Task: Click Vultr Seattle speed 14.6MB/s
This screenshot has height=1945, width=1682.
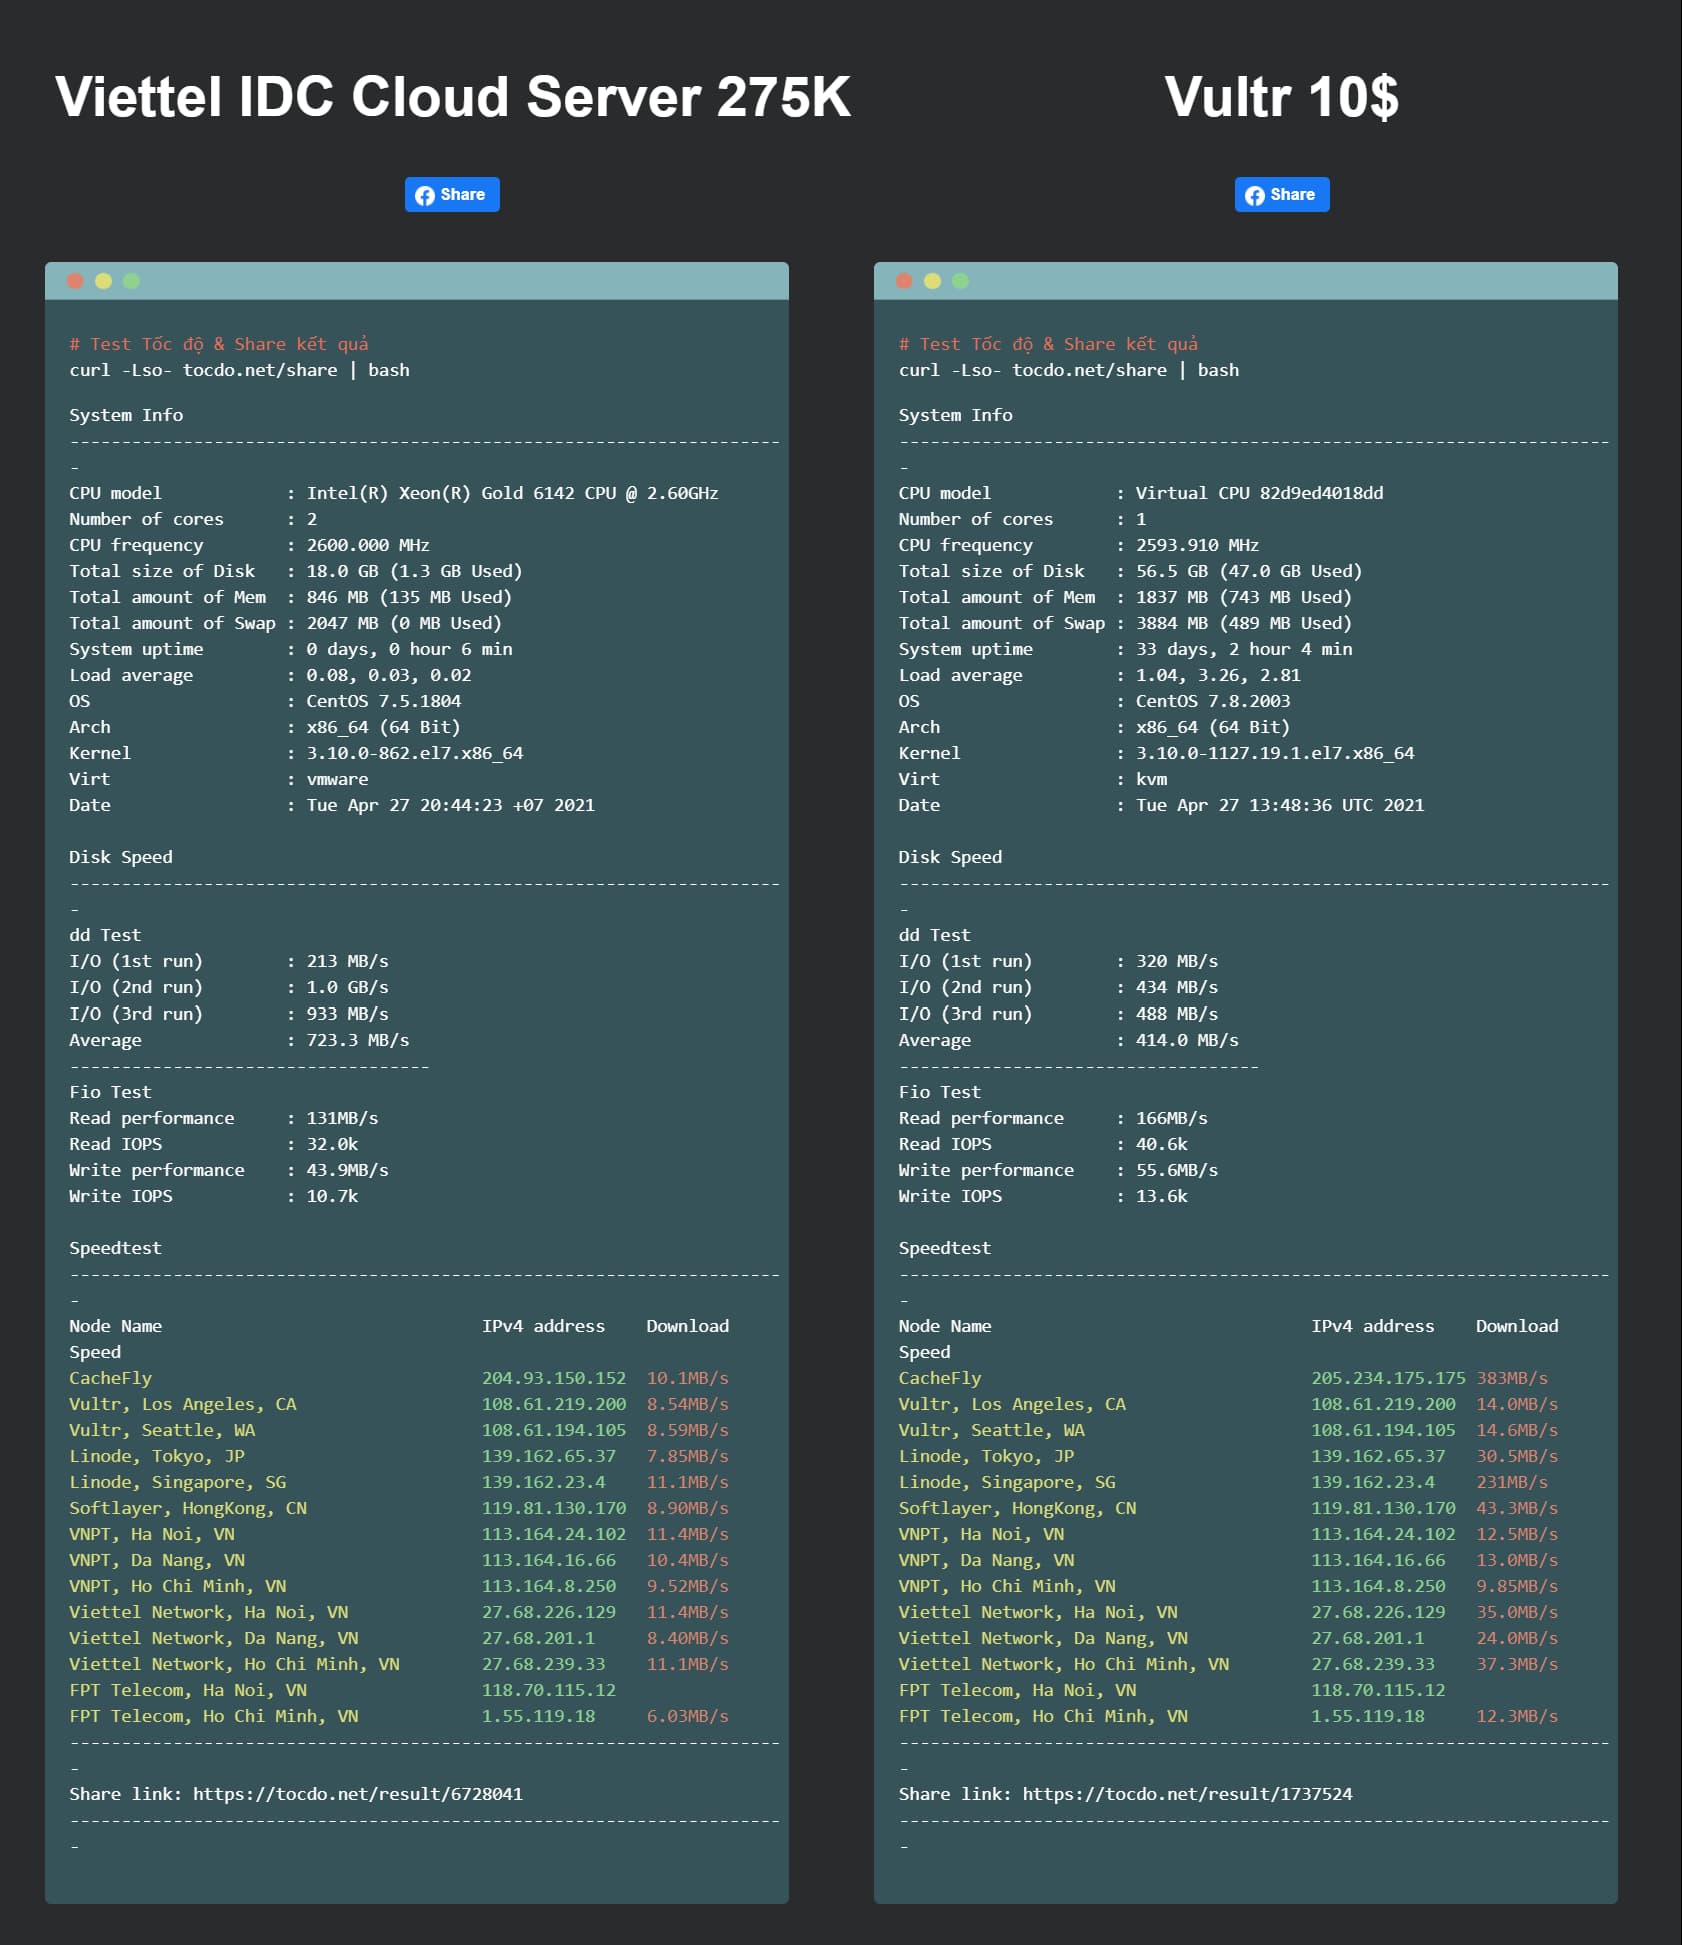Action: [1517, 1430]
